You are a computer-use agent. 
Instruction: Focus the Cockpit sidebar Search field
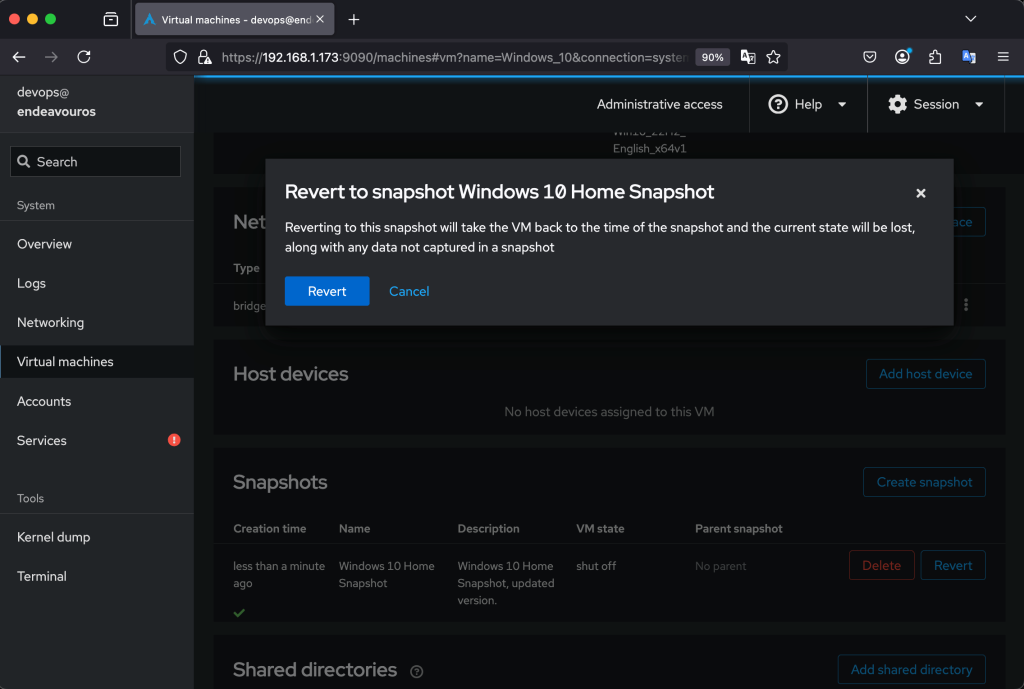(95, 161)
